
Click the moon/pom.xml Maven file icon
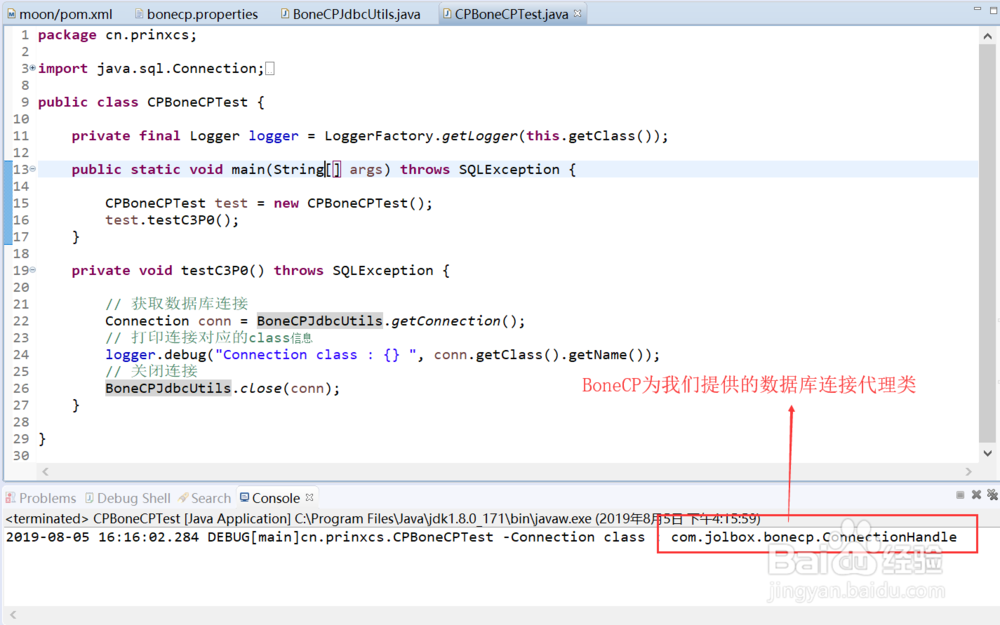(11, 13)
